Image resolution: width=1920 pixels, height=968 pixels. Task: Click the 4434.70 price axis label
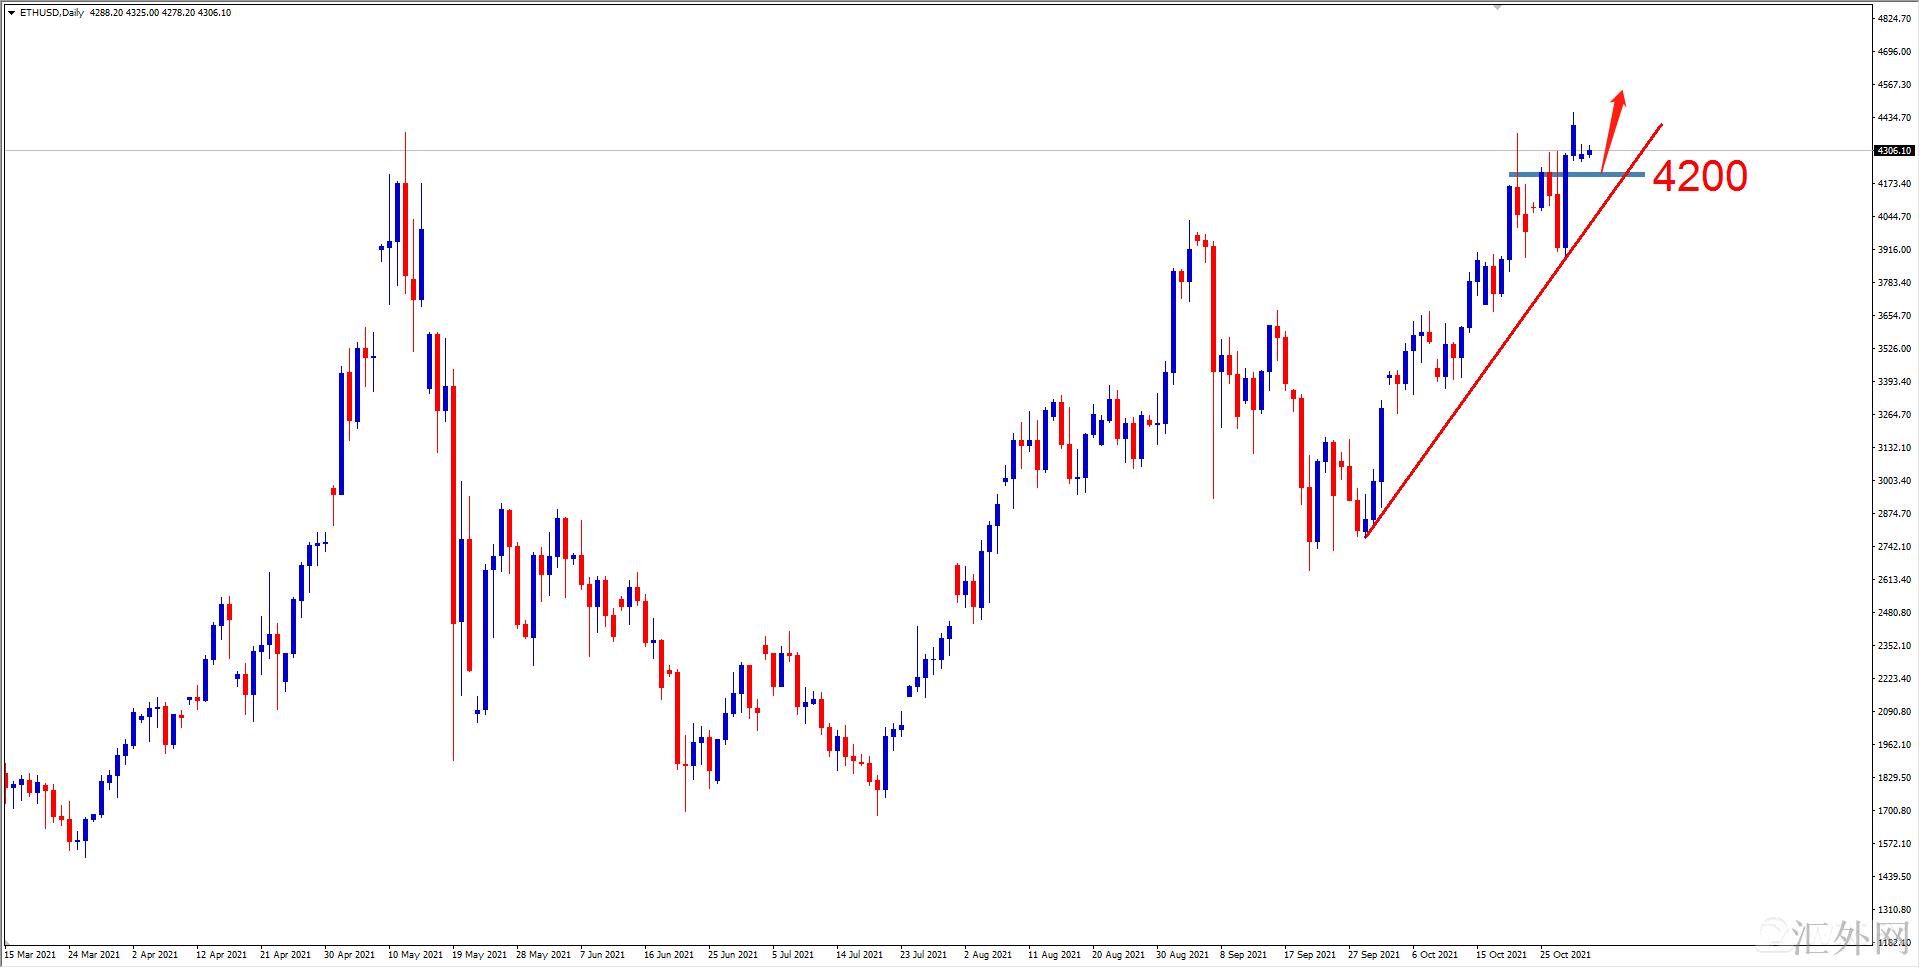click(x=1894, y=118)
